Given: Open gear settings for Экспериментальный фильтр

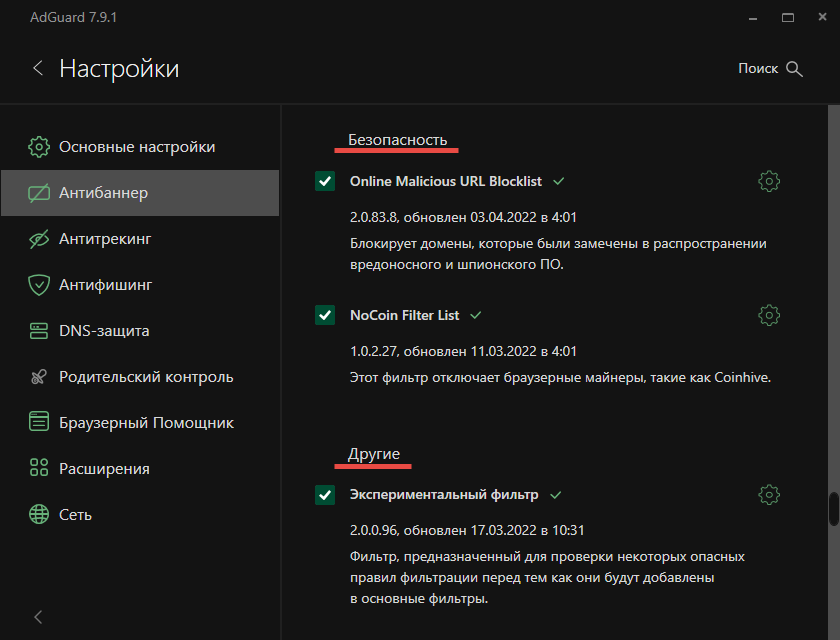Looking at the screenshot, I should point(769,495).
